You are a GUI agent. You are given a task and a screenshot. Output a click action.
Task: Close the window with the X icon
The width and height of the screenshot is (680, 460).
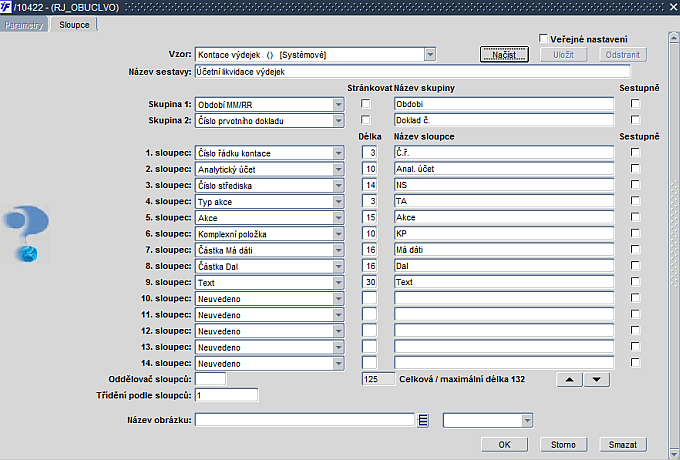coord(673,7)
